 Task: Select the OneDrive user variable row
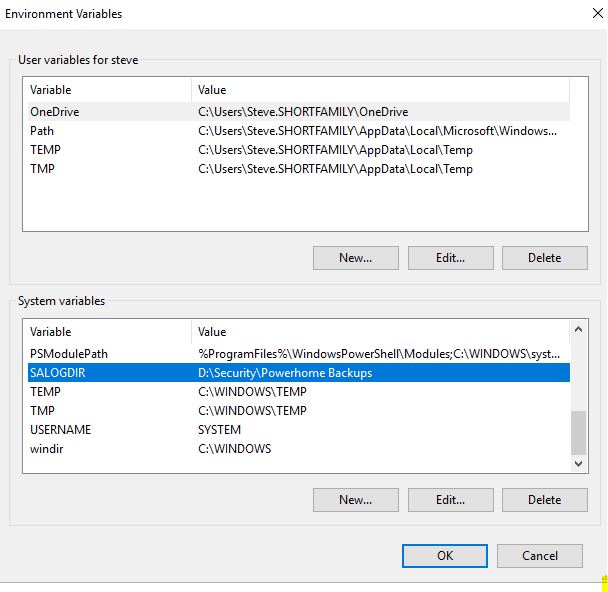pos(299,112)
